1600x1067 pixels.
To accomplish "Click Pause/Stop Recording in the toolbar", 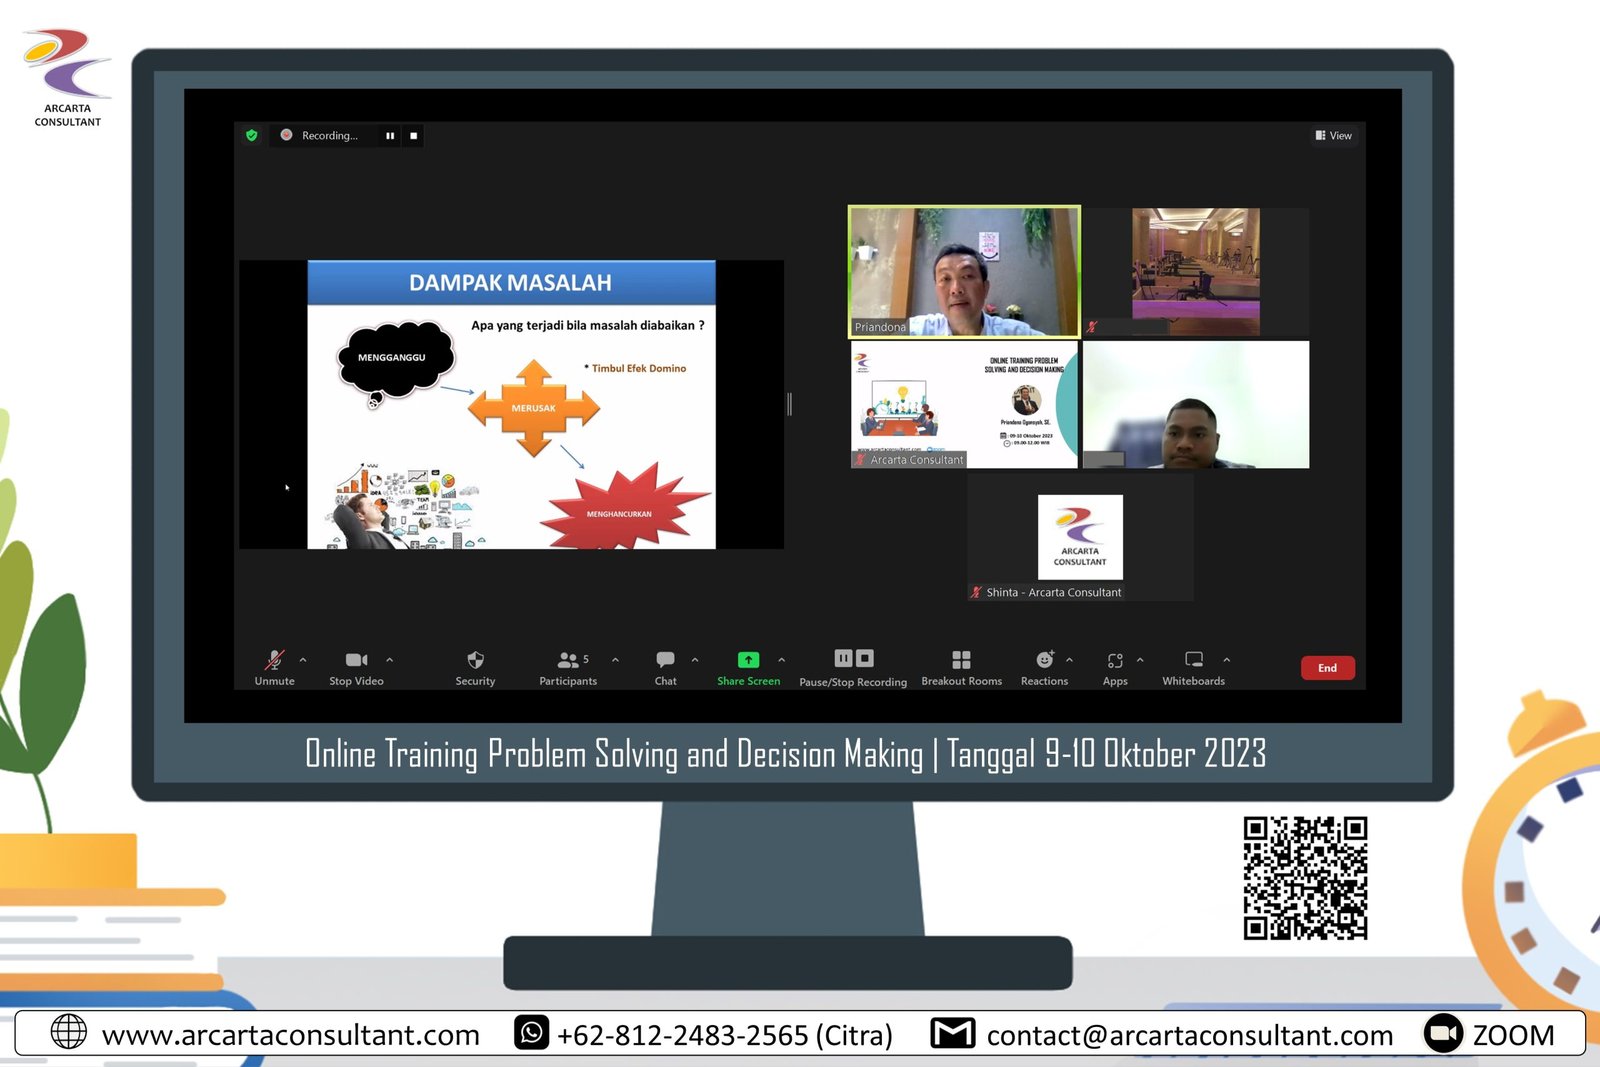I will pyautogui.click(x=853, y=659).
